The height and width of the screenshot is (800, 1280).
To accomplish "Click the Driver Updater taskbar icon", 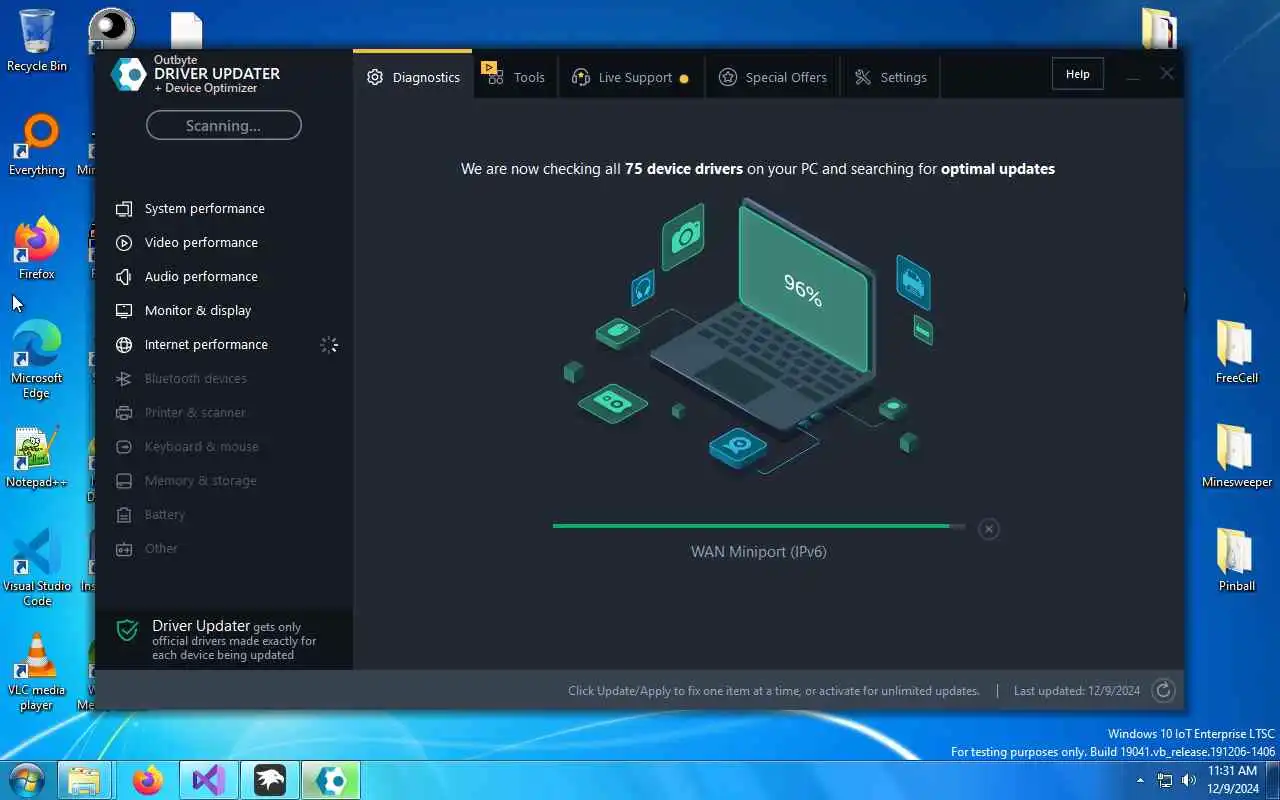I will (330, 780).
